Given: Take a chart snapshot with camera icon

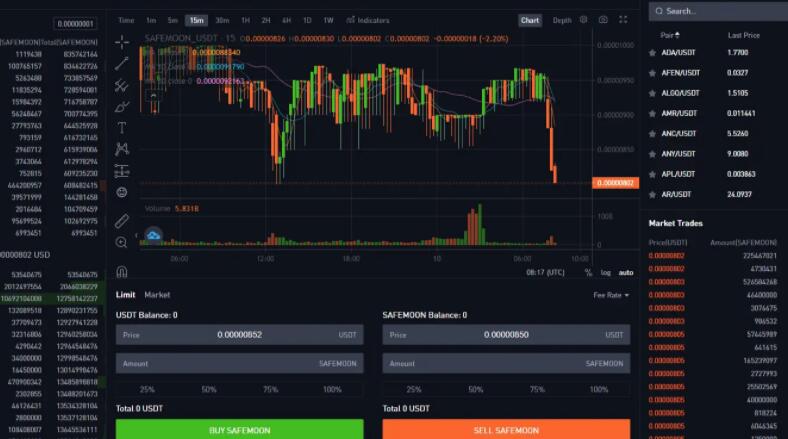Looking at the screenshot, I should tap(603, 20).
